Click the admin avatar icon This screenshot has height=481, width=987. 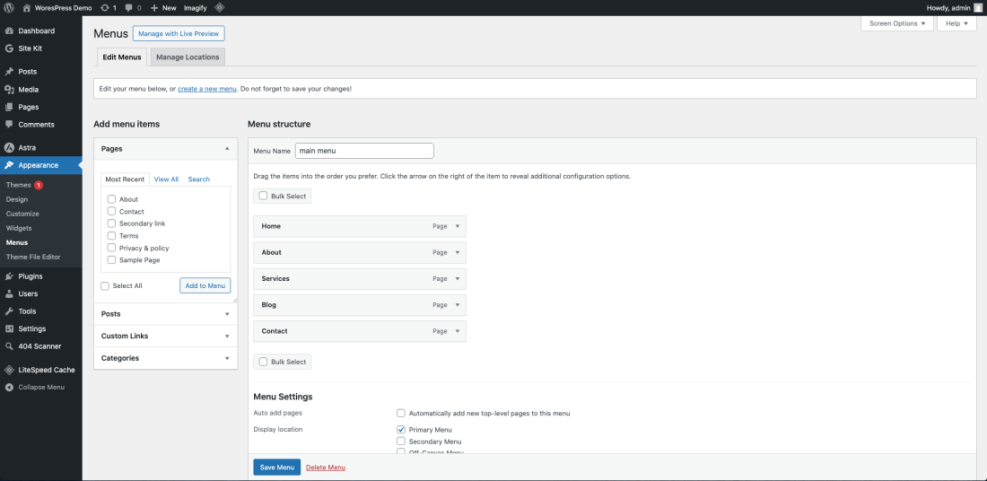click(x=978, y=8)
